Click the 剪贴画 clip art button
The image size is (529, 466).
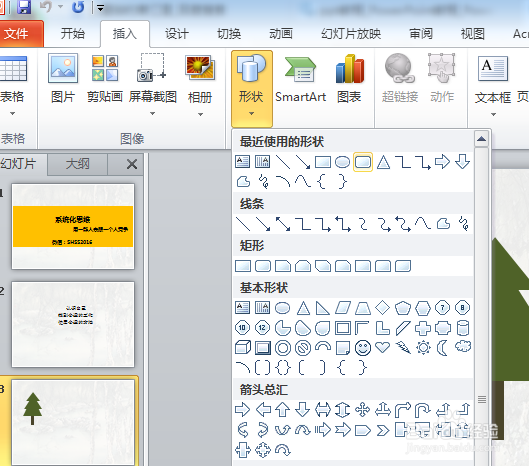point(105,79)
